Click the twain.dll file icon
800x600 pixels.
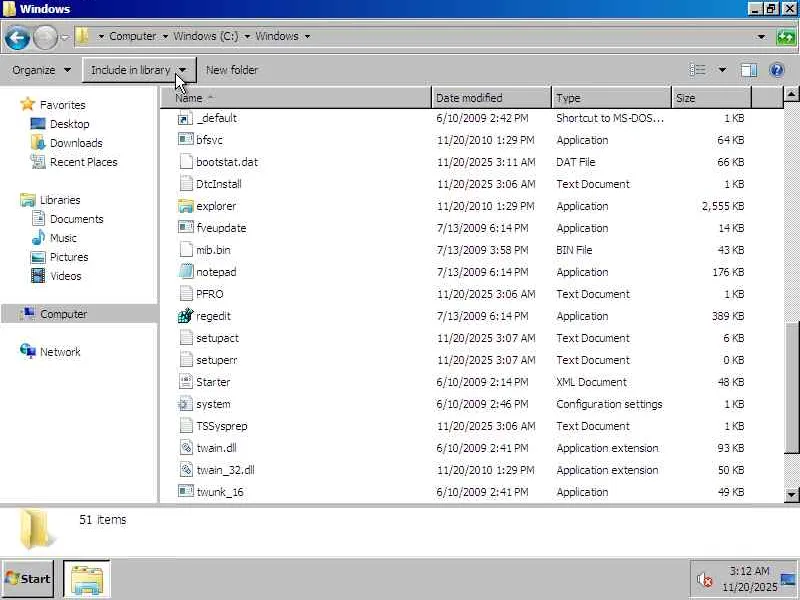click(x=186, y=448)
